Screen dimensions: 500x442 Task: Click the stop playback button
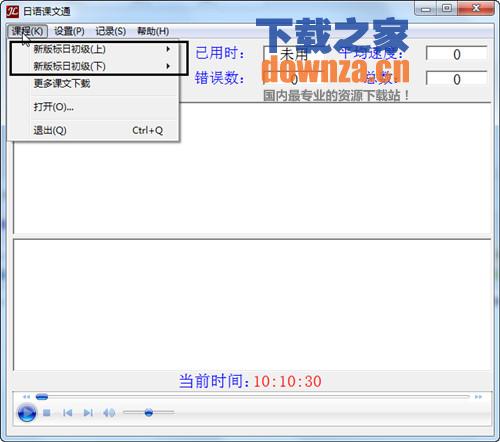[x=47, y=413]
